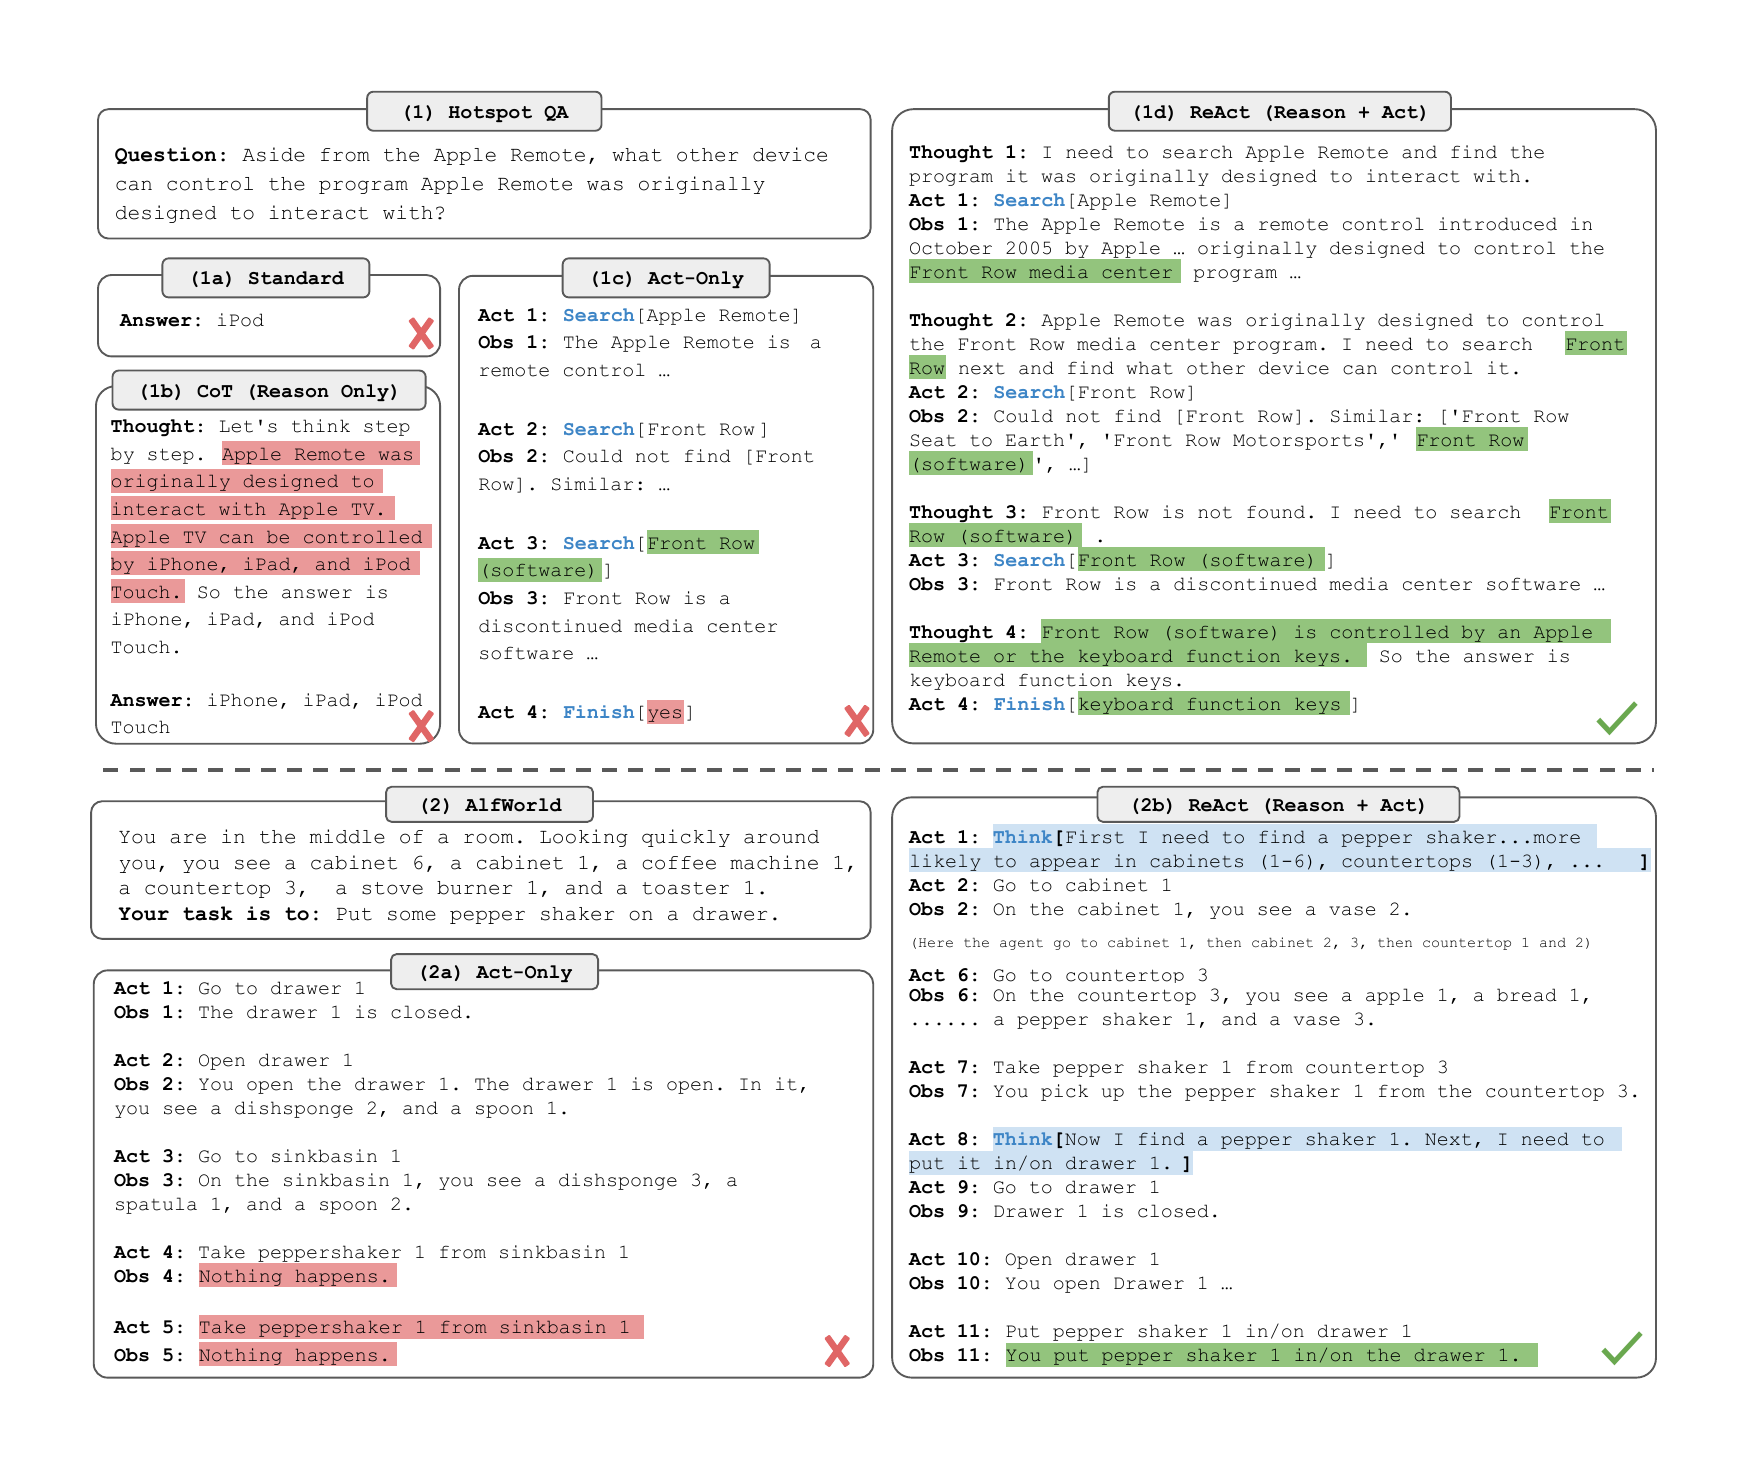The width and height of the screenshot is (1747, 1469).
Task: Click "Go to sinkbasin 1" in Act 3
Action: click(299, 1156)
